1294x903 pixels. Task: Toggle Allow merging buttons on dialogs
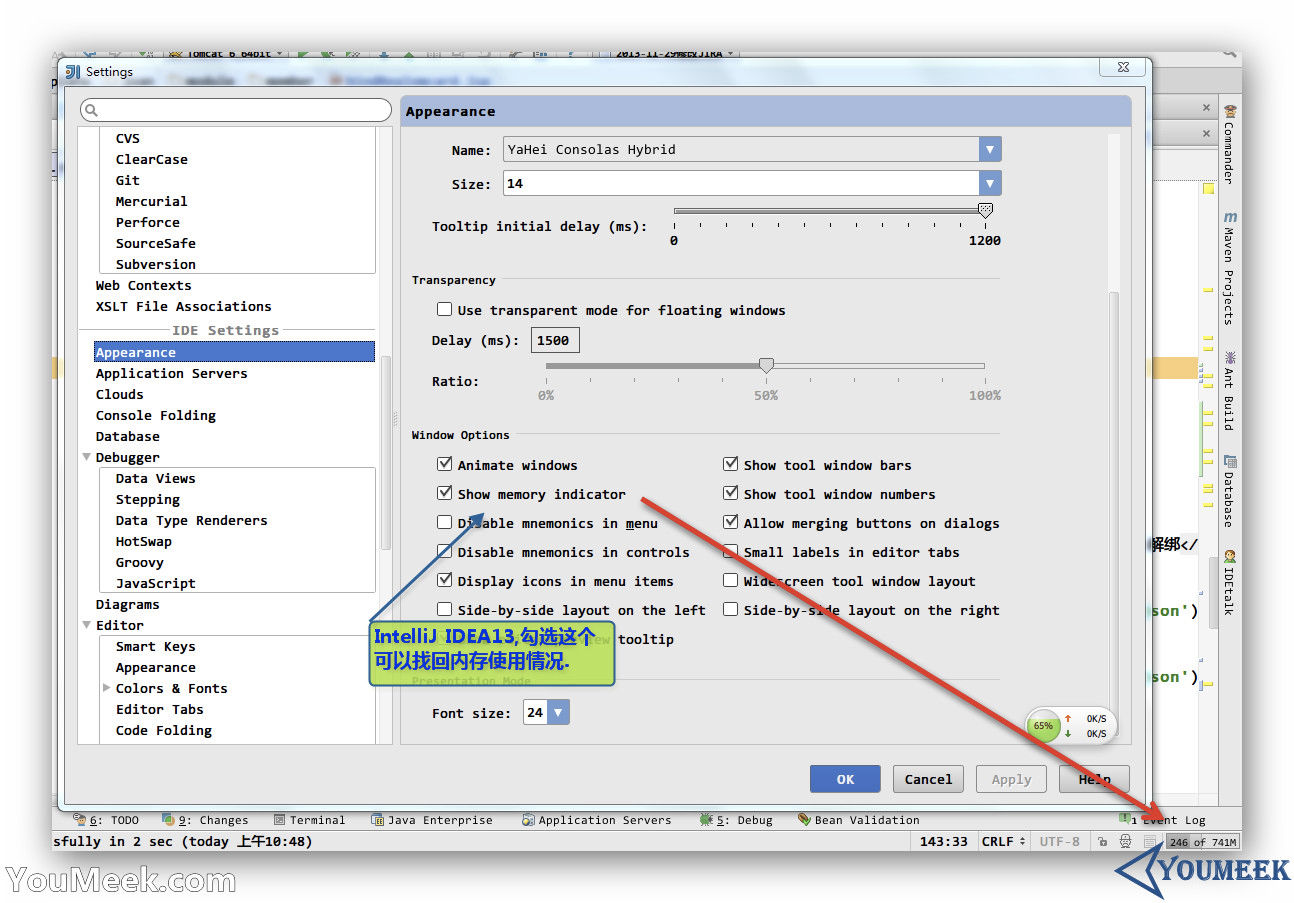(x=731, y=523)
